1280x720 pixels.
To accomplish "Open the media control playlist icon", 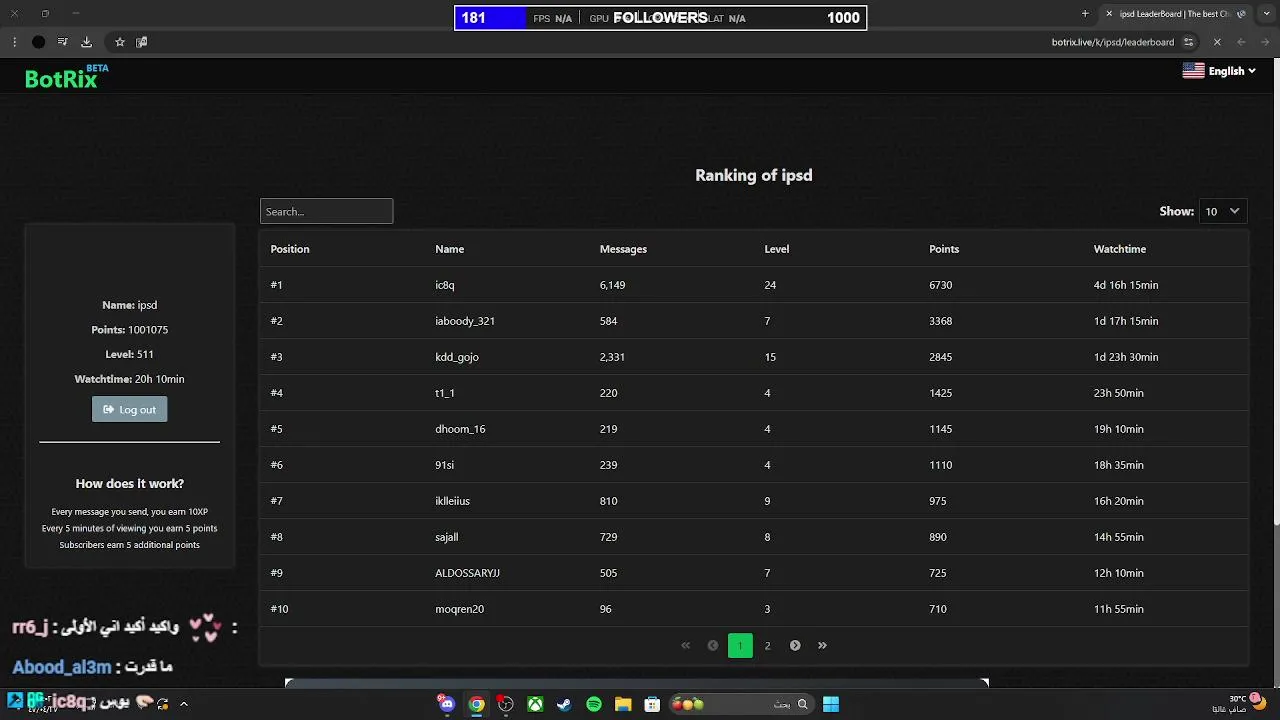I will 62,42.
